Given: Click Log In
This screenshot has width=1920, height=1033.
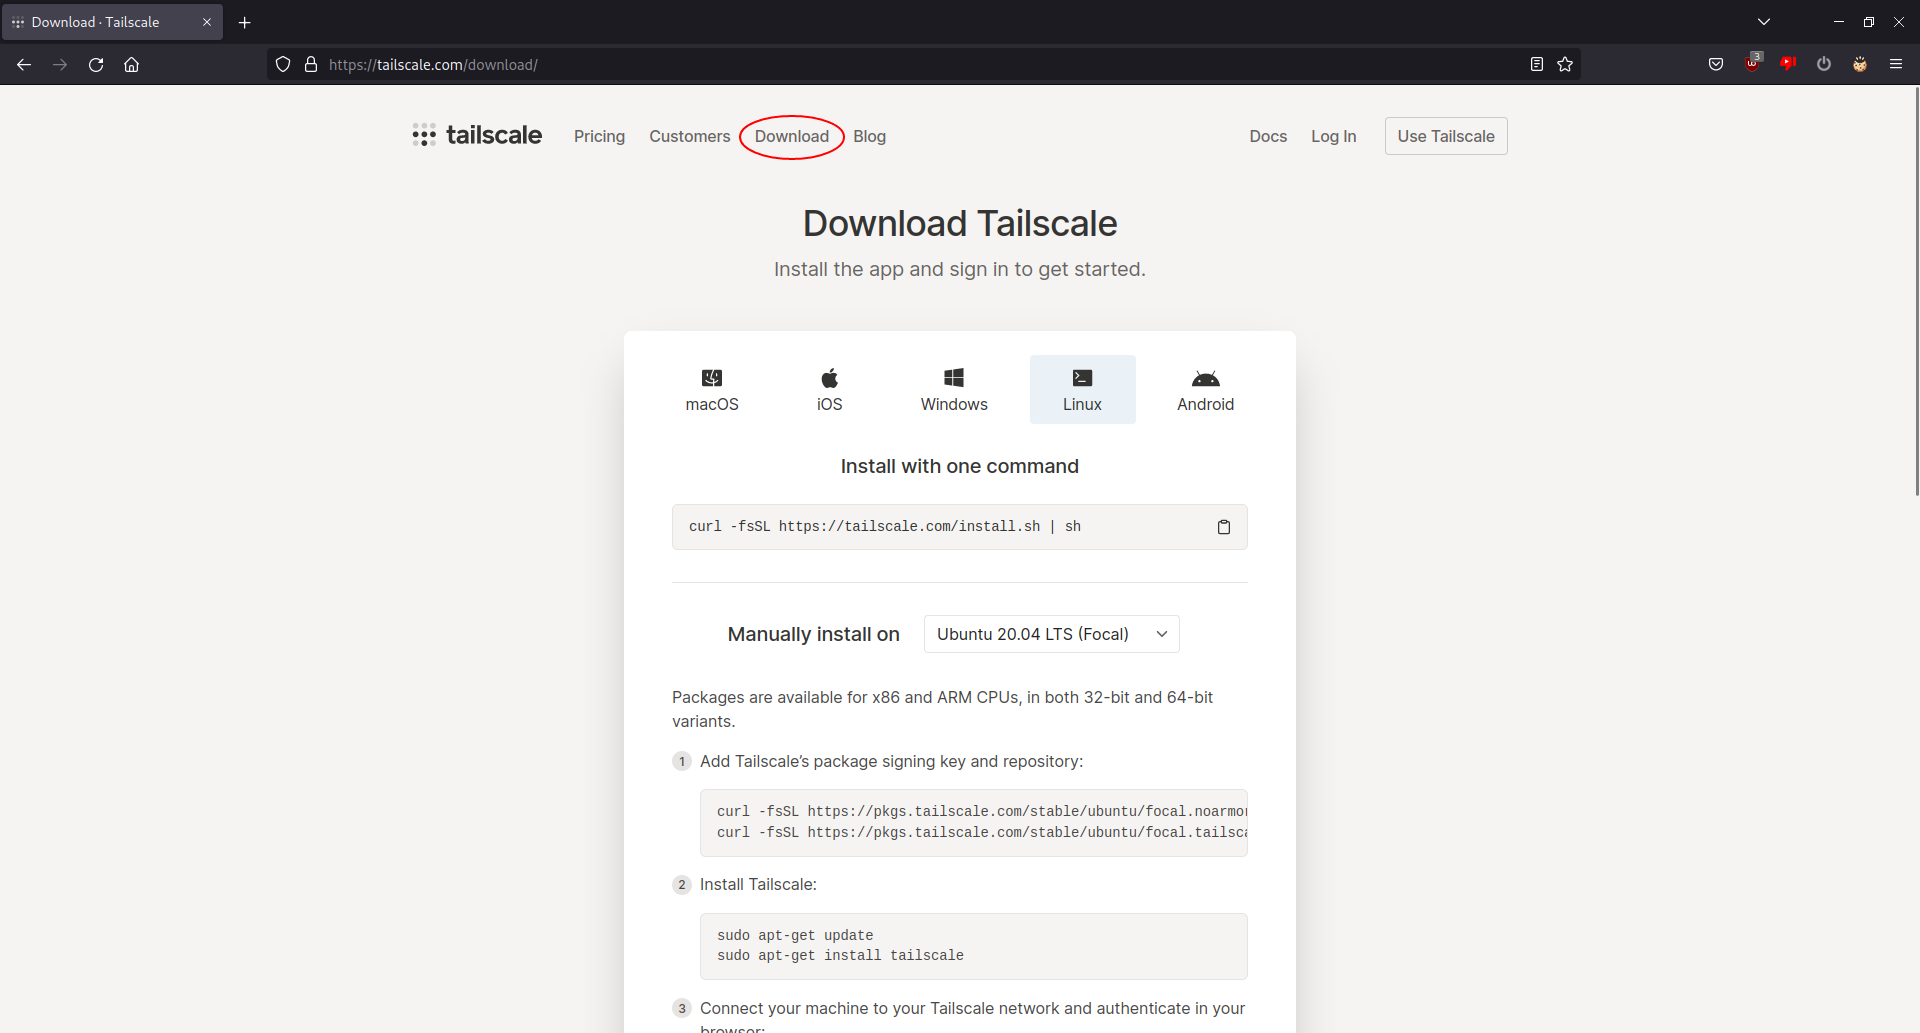Looking at the screenshot, I should coord(1334,136).
